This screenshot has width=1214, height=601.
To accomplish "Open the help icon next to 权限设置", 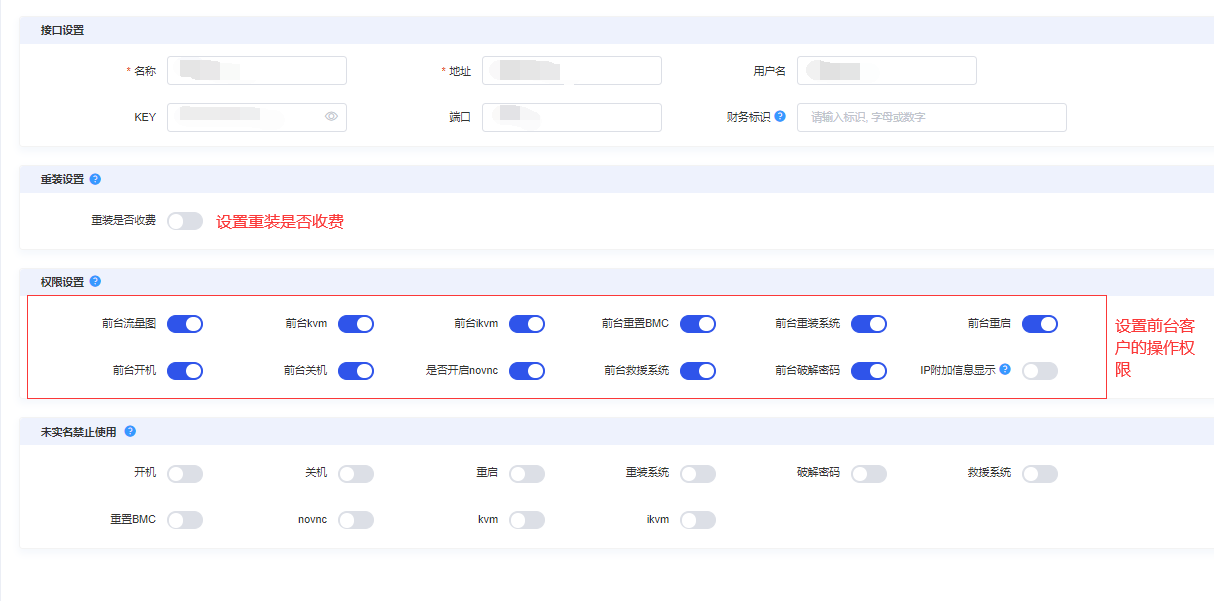I will pos(95,282).
